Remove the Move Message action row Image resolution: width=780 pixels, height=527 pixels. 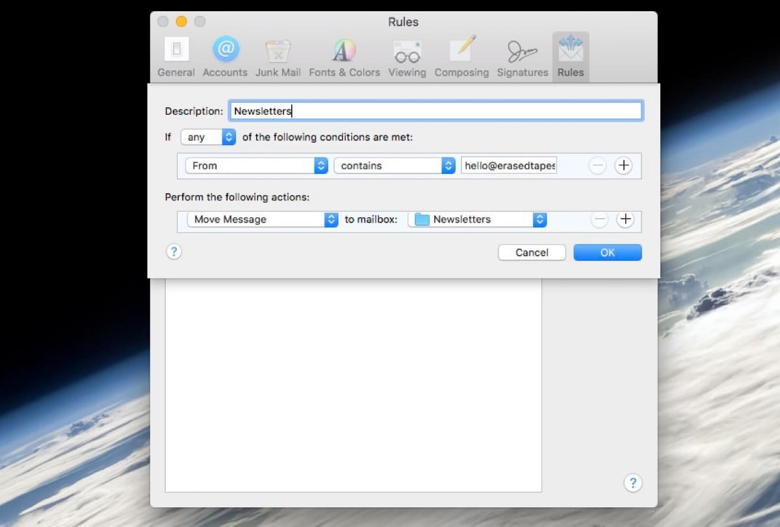(599, 220)
